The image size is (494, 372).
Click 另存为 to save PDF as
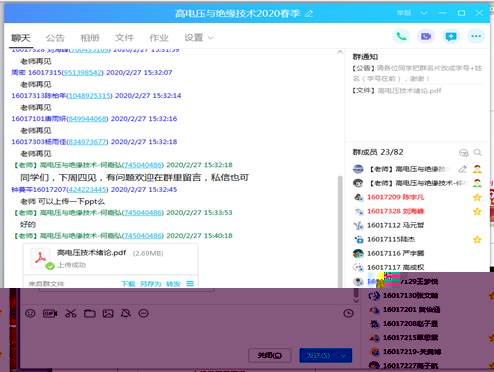click(151, 284)
